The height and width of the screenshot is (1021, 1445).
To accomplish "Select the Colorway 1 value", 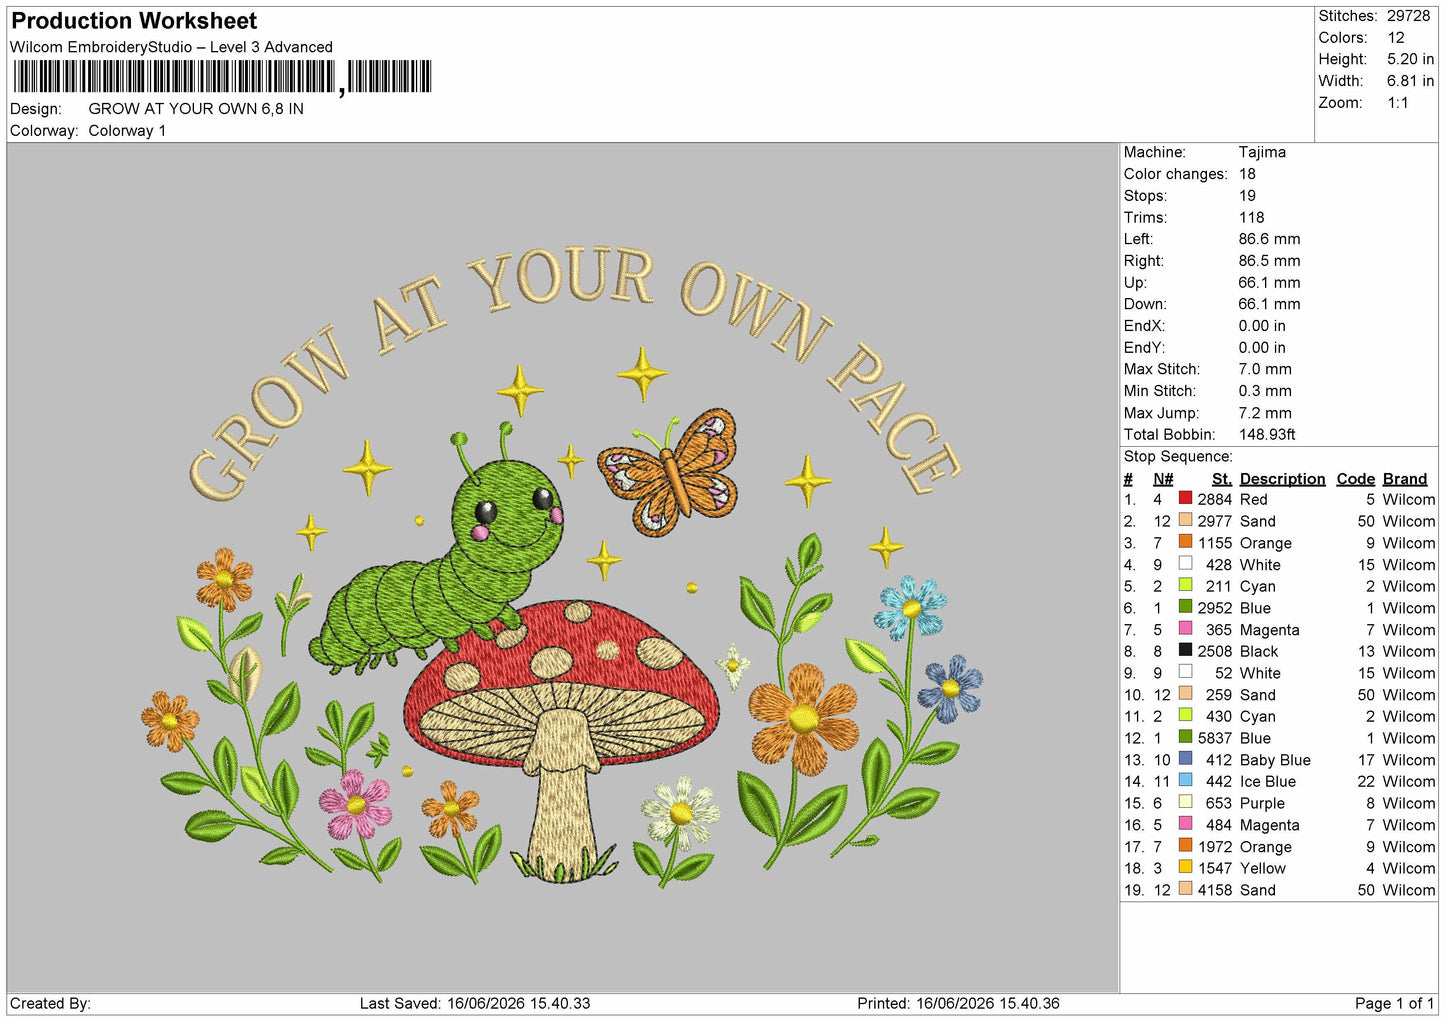I will [x=127, y=131].
